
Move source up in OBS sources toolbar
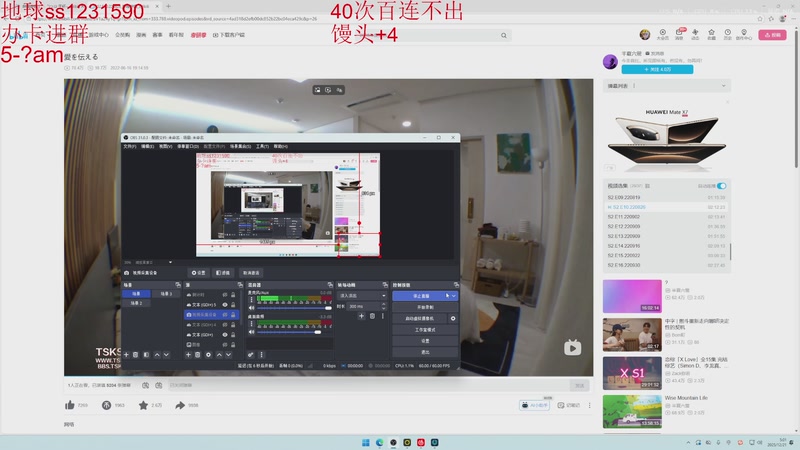[219, 355]
